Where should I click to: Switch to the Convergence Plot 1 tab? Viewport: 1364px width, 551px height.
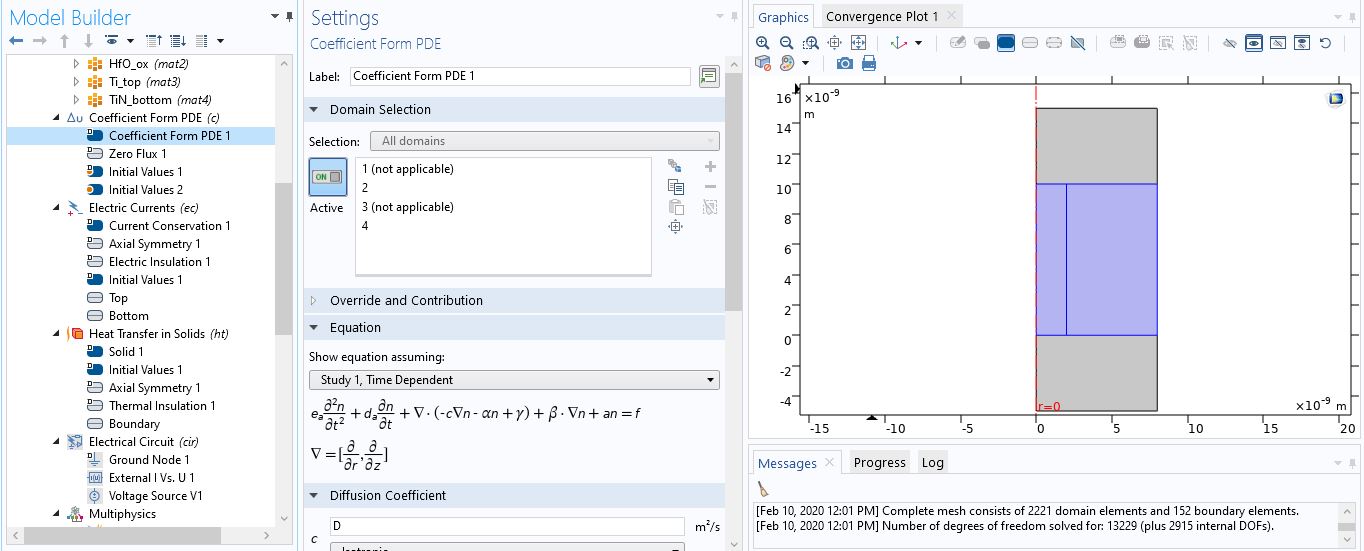pos(881,16)
